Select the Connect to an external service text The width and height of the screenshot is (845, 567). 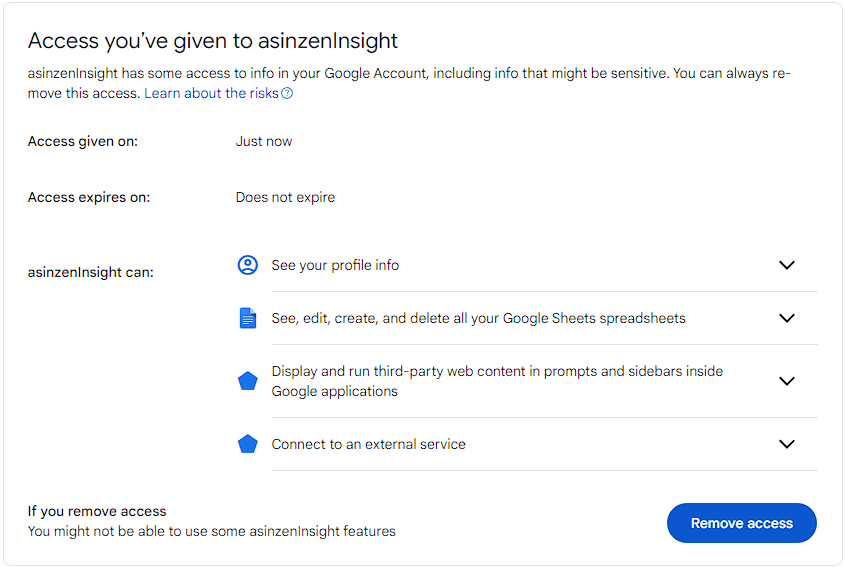click(x=368, y=444)
